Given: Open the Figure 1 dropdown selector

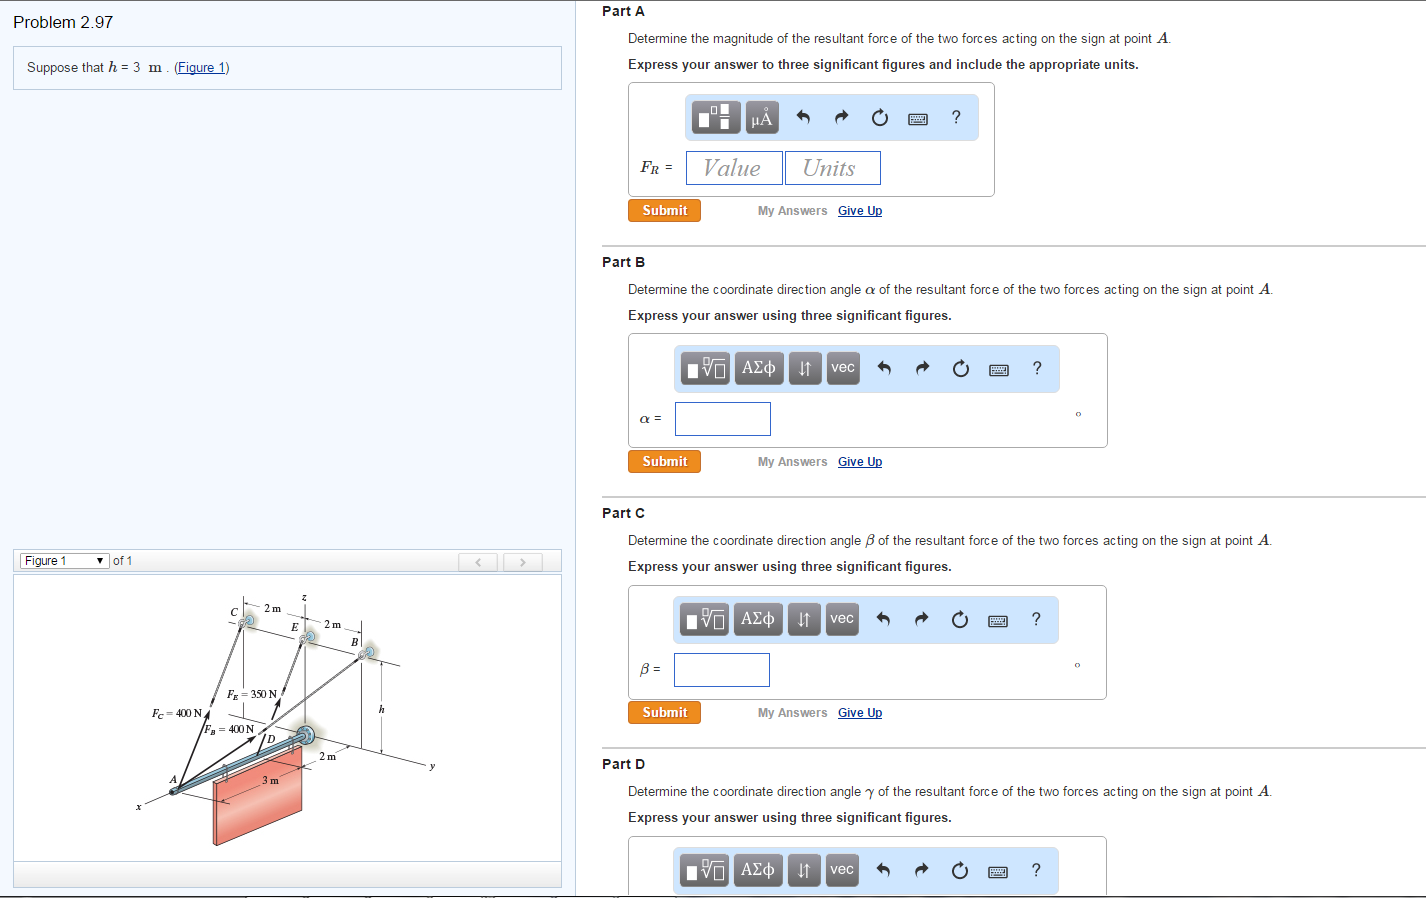Looking at the screenshot, I should pyautogui.click(x=64, y=560).
